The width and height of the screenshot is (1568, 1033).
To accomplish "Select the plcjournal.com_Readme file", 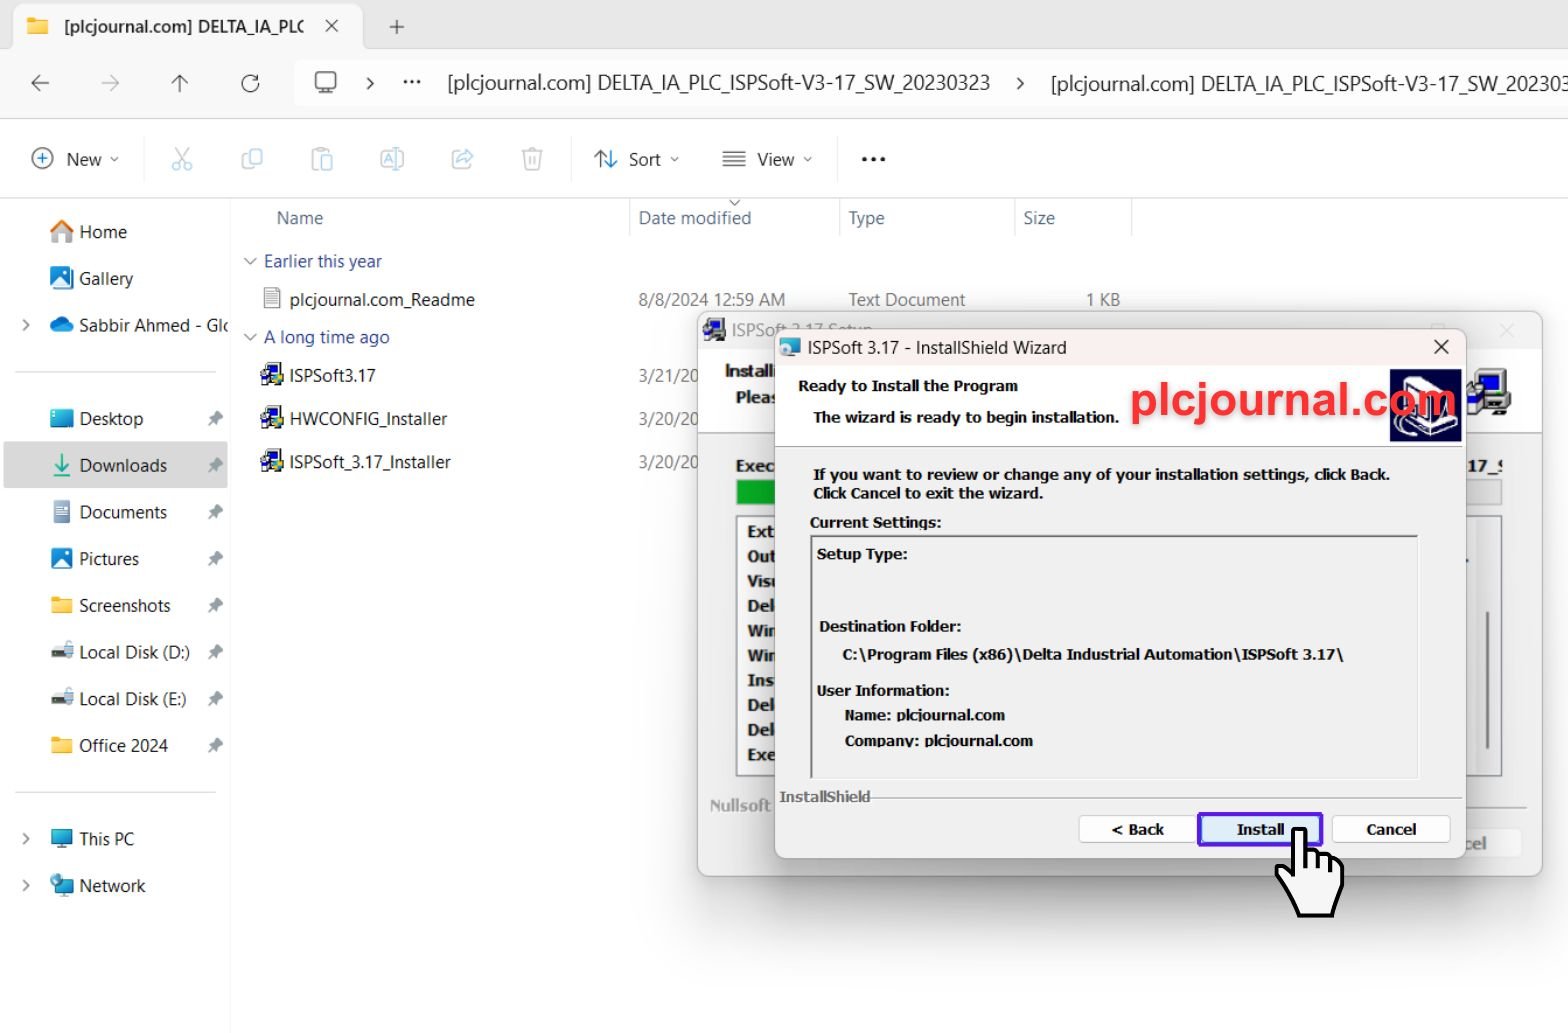I will [381, 299].
